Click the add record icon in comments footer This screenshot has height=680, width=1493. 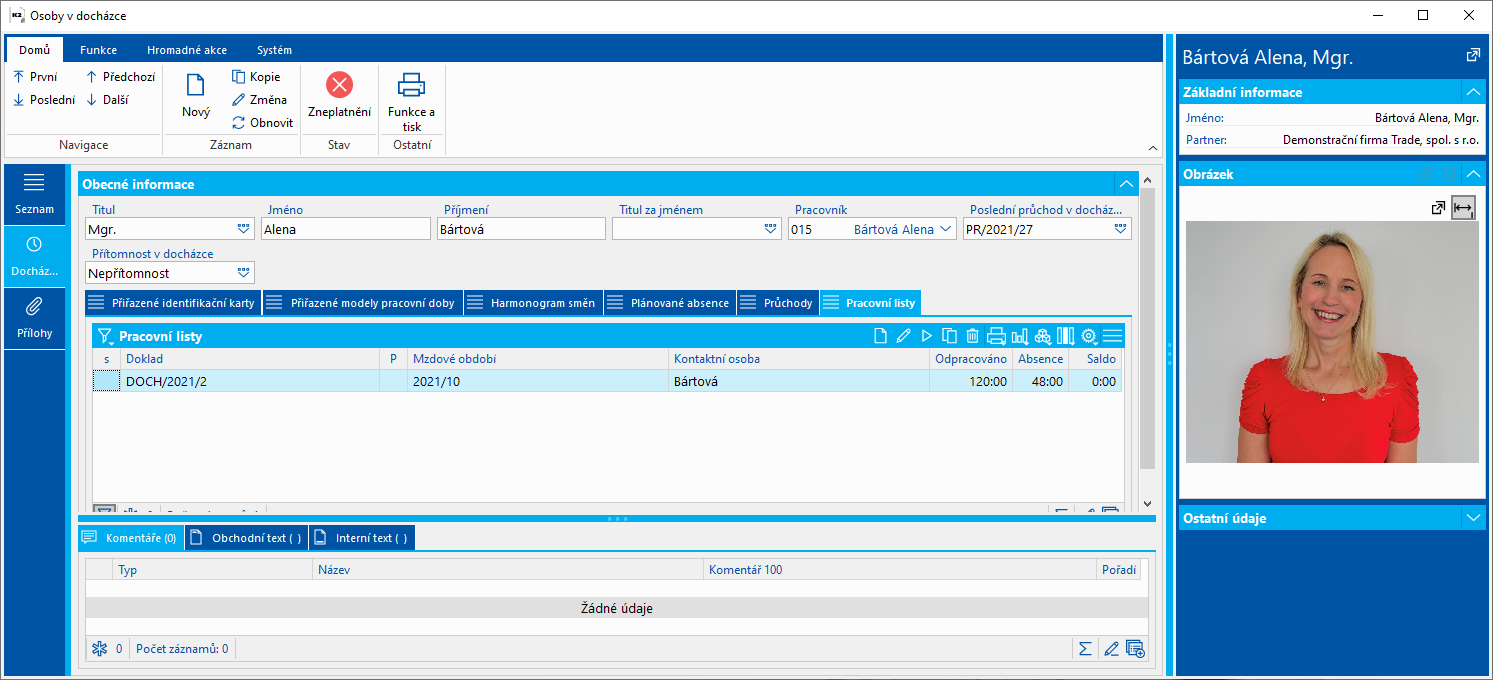1135,649
